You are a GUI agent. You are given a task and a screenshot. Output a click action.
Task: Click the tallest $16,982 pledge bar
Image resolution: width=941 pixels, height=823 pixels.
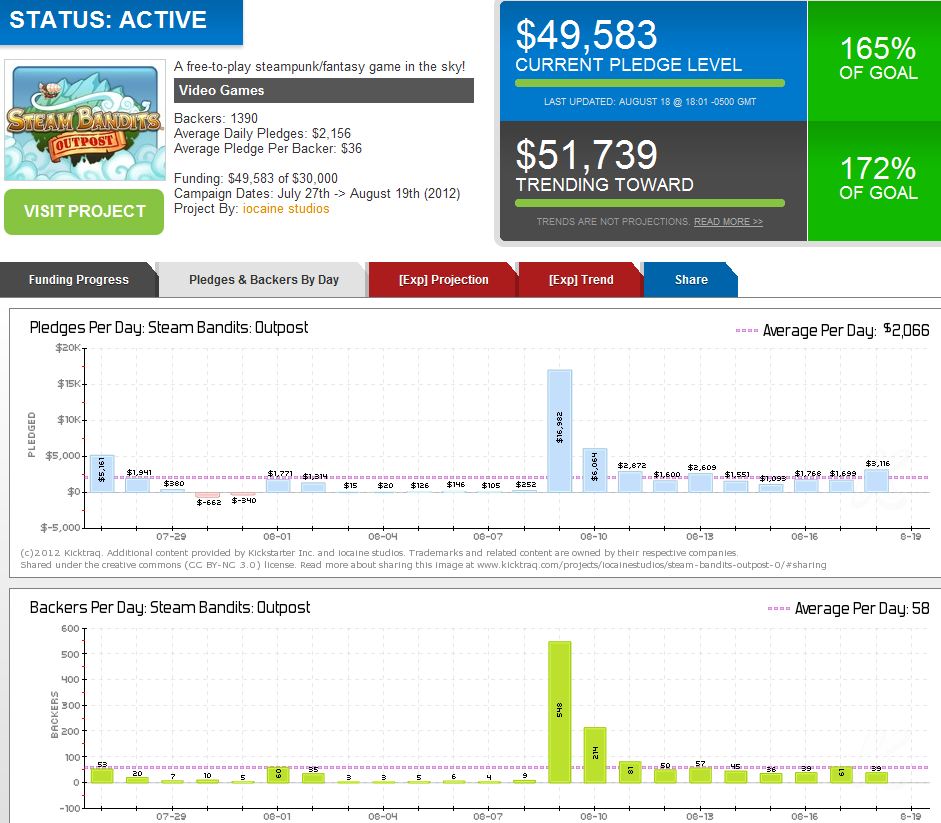(x=560, y=430)
